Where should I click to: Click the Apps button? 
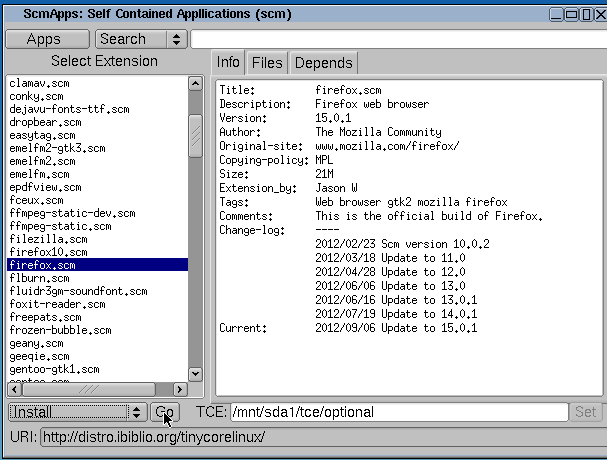pyautogui.click(x=48, y=39)
